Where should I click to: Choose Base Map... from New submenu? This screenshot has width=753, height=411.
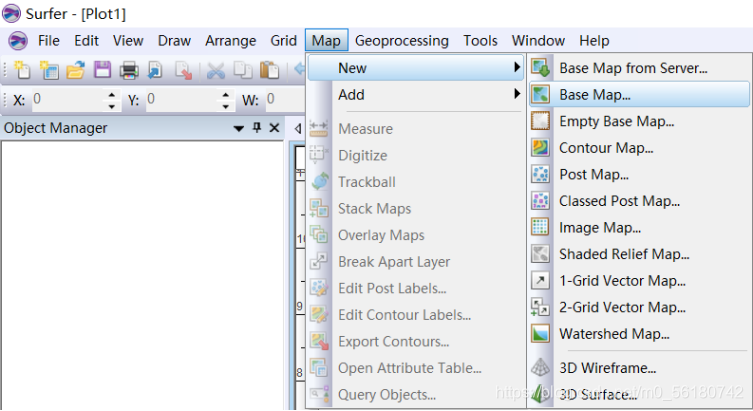point(639,95)
